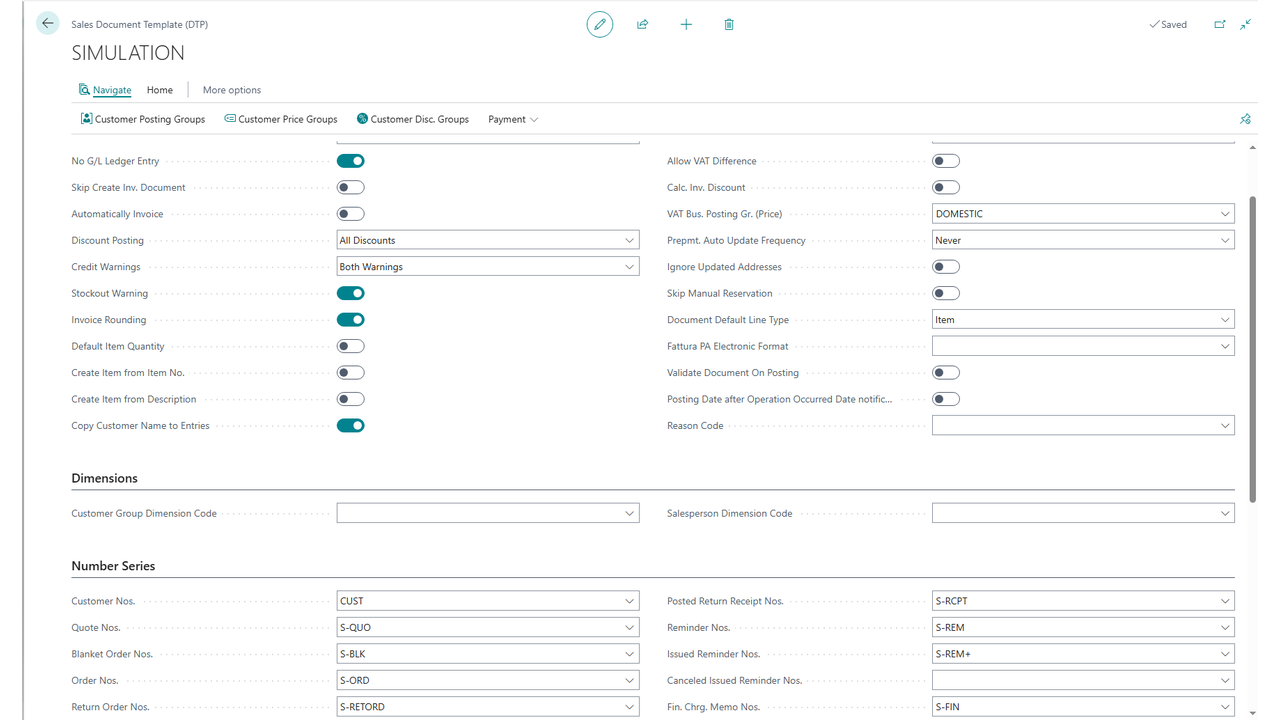Open Customer Group Dimension Code dropdown
The height and width of the screenshot is (720, 1280).
[x=630, y=513]
